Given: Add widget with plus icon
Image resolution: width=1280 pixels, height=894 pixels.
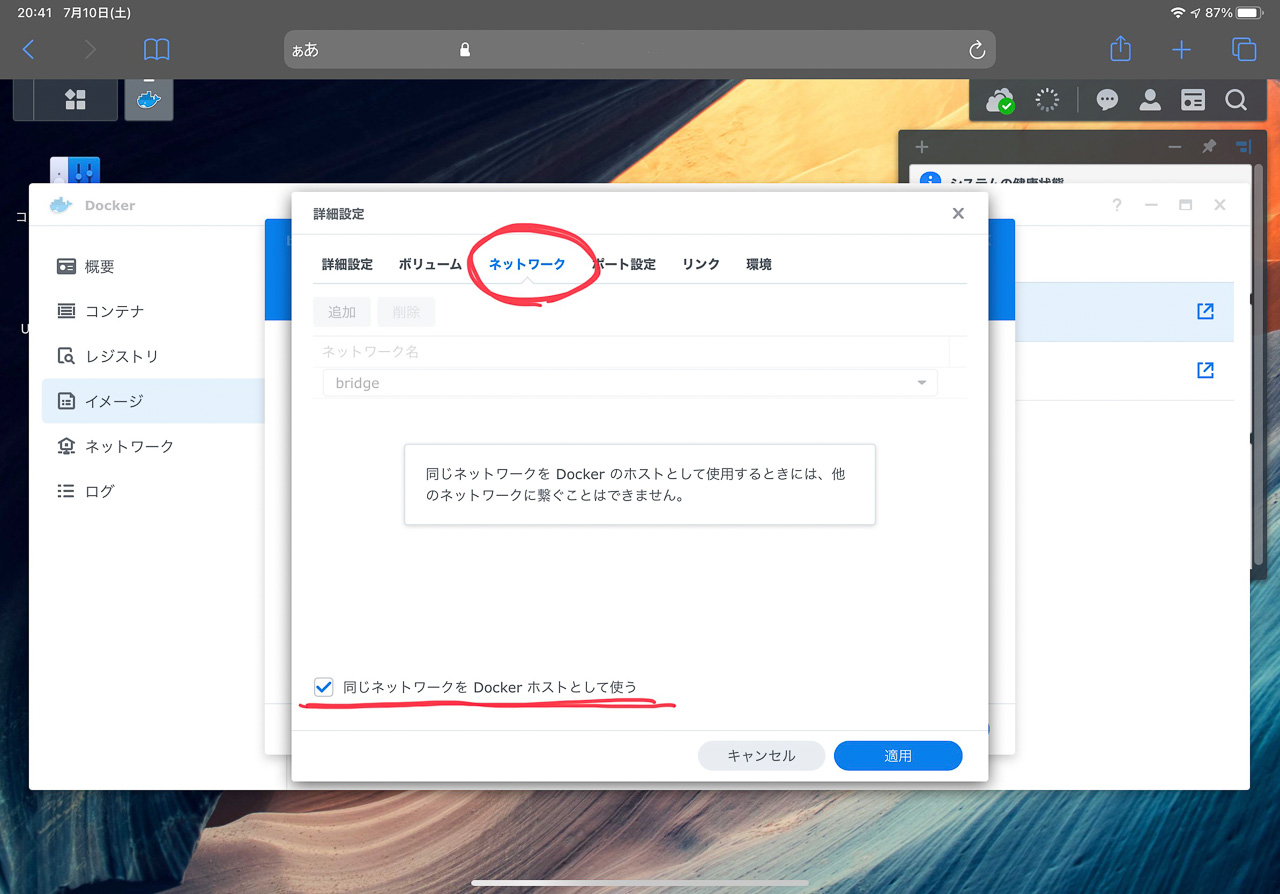Looking at the screenshot, I should (922, 147).
